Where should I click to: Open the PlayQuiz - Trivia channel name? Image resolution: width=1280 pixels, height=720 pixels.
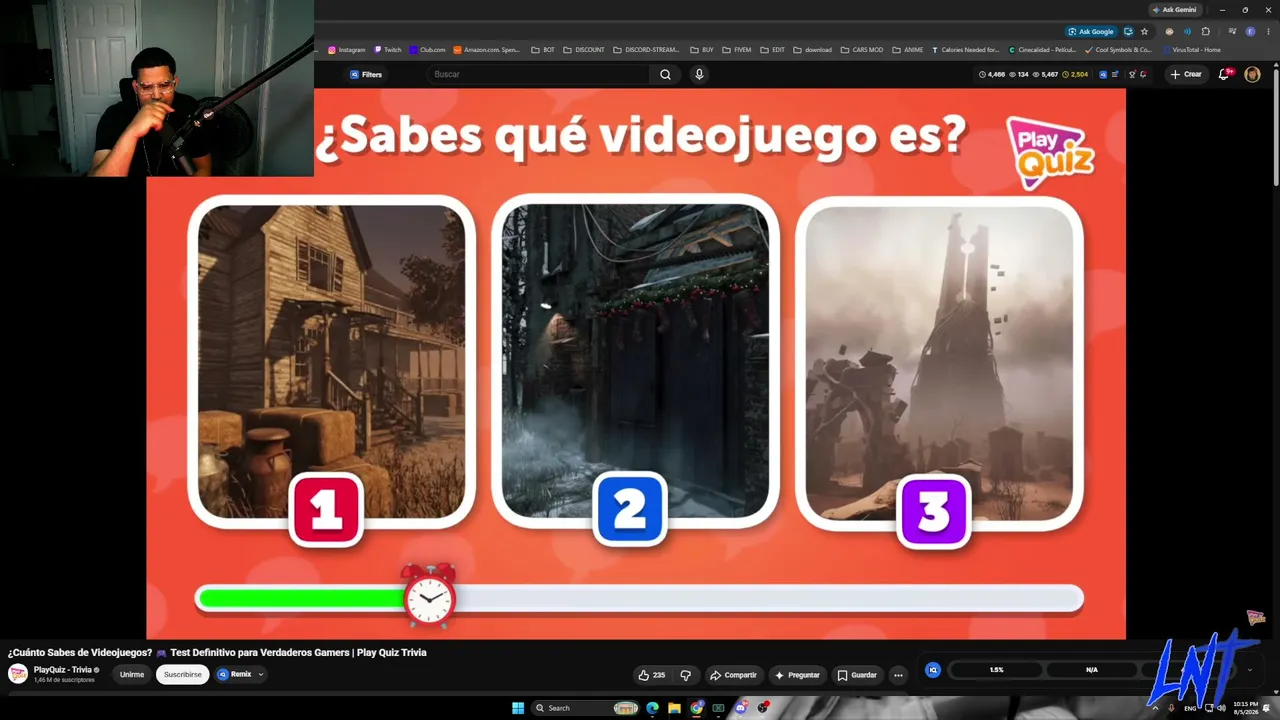[x=63, y=670]
